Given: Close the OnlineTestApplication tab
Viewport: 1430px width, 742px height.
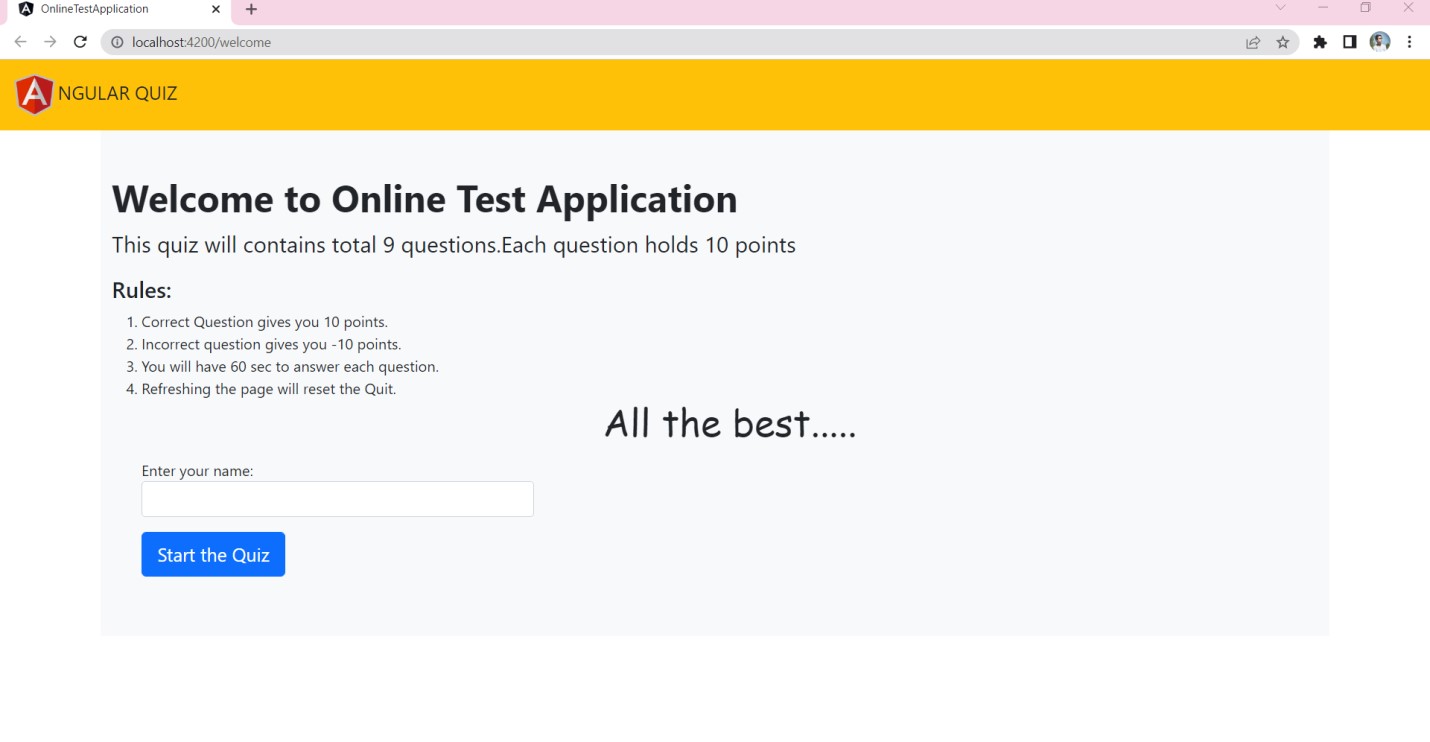Looking at the screenshot, I should tap(216, 9).
